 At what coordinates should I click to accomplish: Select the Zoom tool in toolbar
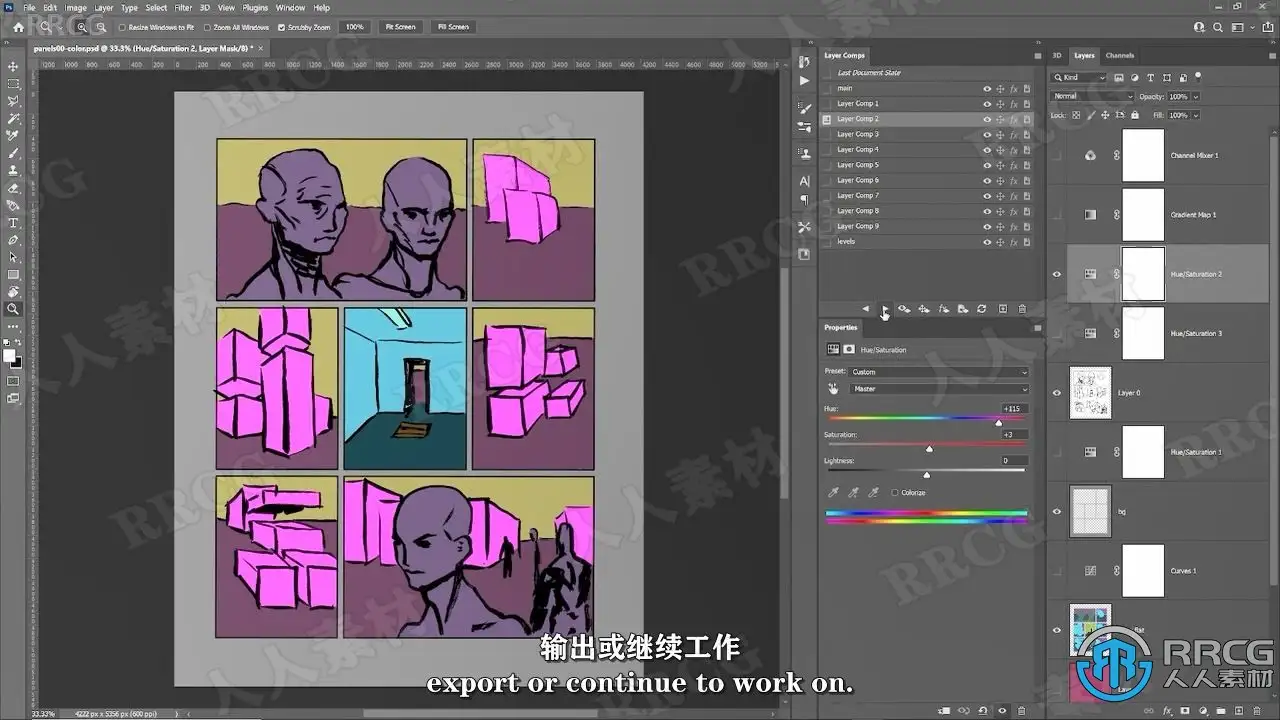(13, 309)
